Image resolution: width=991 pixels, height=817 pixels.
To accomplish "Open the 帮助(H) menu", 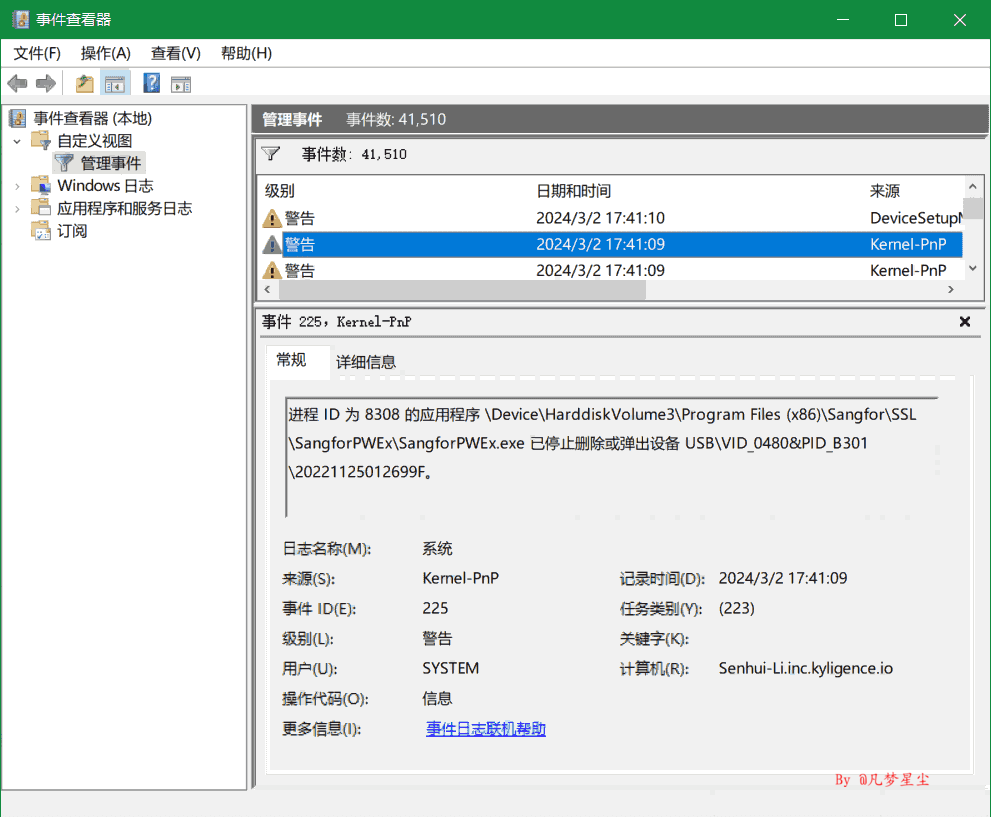I will 246,54.
